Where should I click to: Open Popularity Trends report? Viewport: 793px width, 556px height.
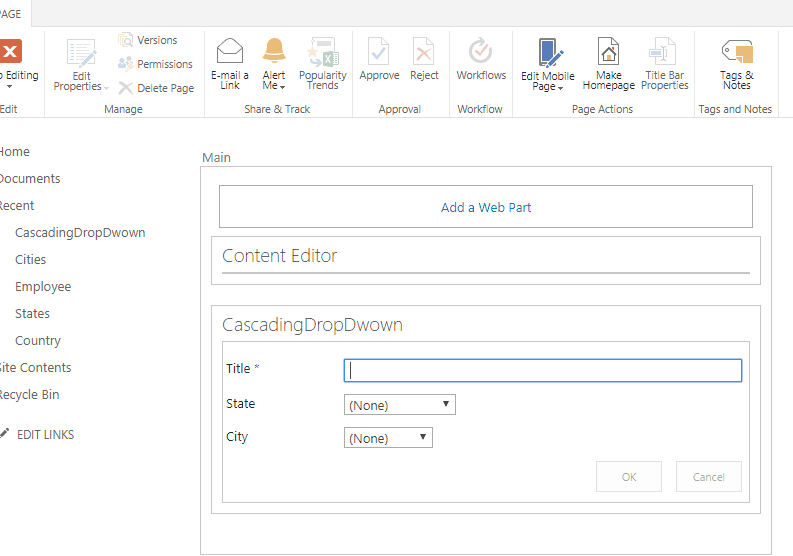pyautogui.click(x=323, y=64)
